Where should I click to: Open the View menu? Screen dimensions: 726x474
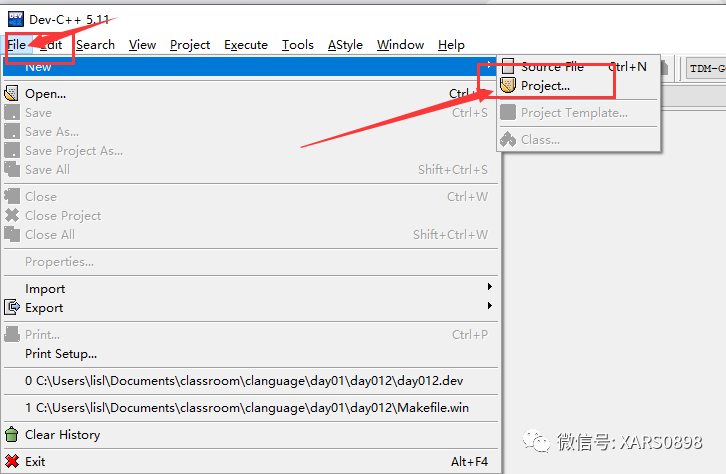click(142, 45)
